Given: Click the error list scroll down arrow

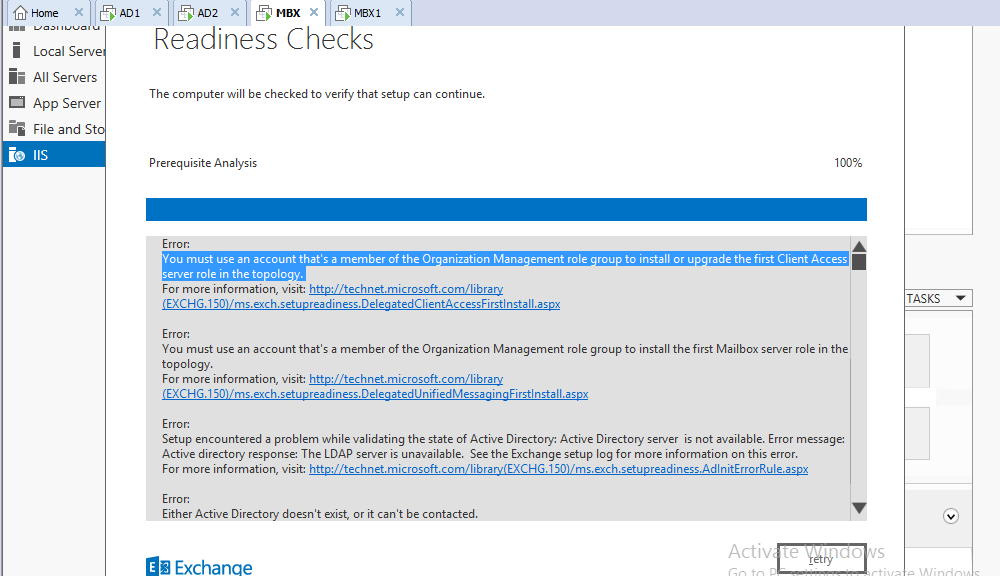Looking at the screenshot, I should click(859, 508).
